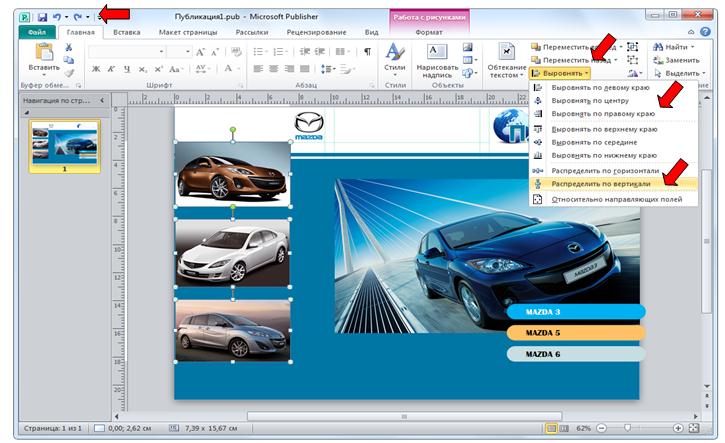725x443 pixels.
Task: Zoom in using the plus button
Action: point(678,428)
